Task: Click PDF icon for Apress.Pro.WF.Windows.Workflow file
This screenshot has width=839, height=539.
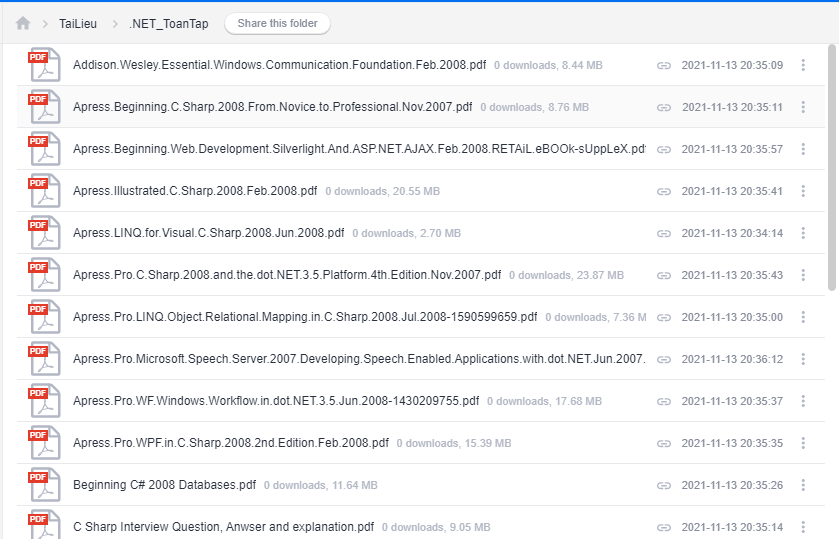Action: click(44, 401)
